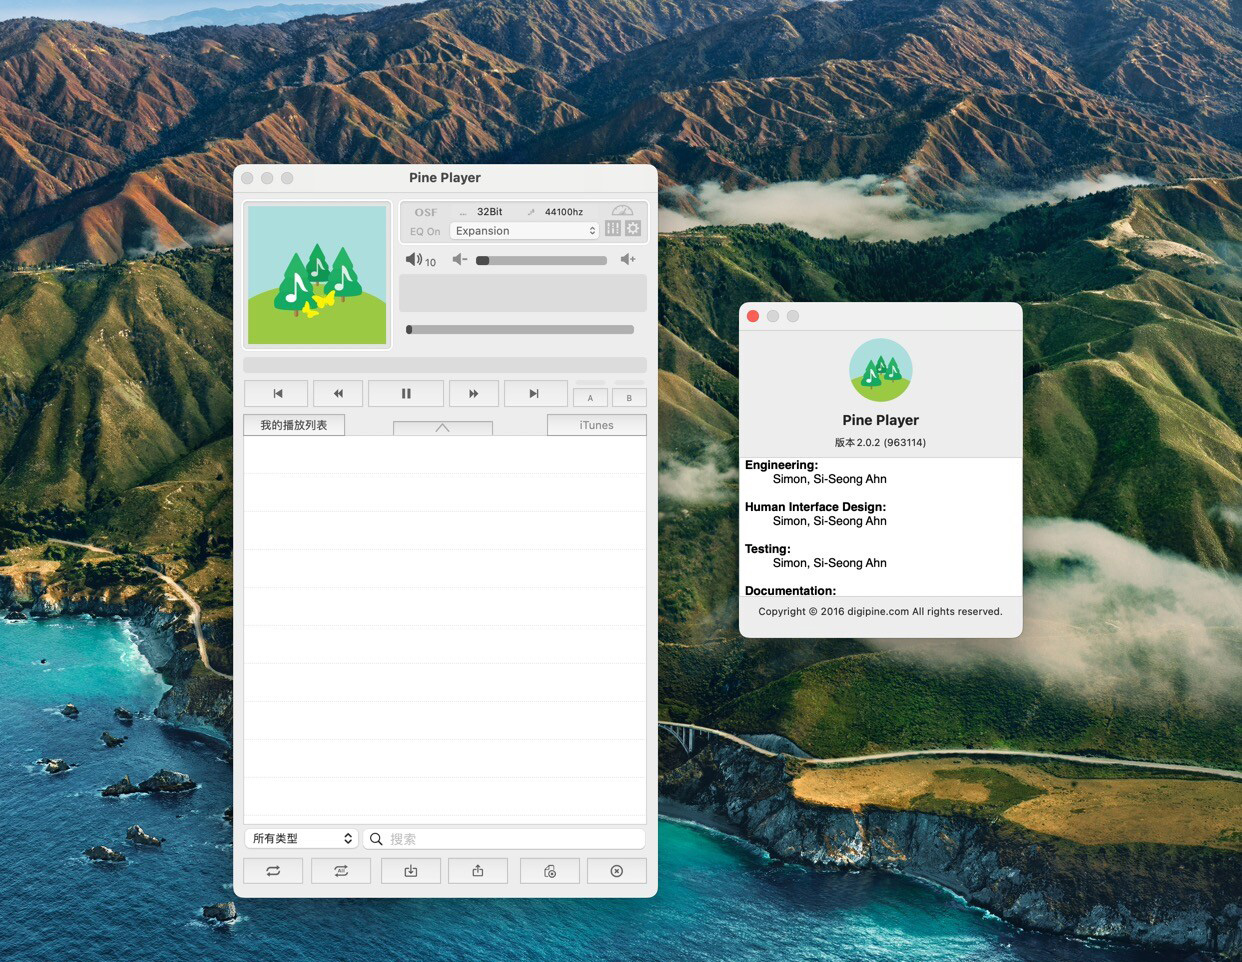1242x962 pixels.
Task: Set loop point B
Action: pyautogui.click(x=629, y=398)
